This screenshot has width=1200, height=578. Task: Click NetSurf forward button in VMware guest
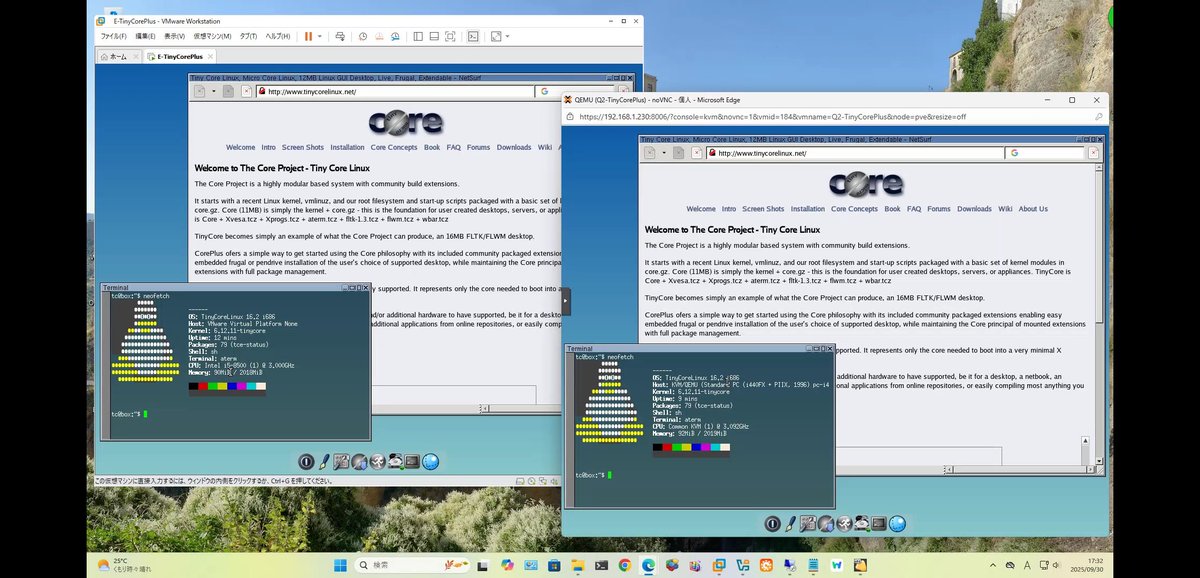[x=228, y=91]
